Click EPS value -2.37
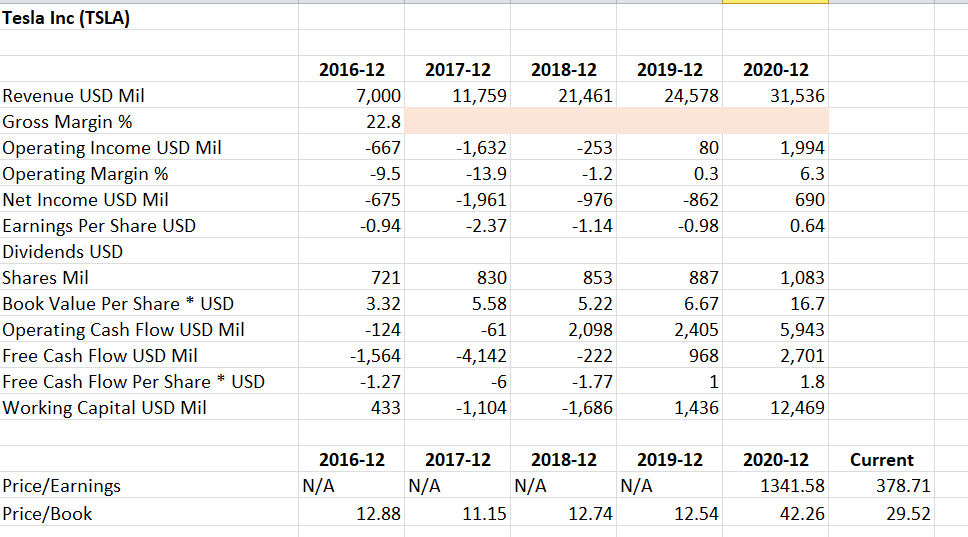 tap(486, 225)
